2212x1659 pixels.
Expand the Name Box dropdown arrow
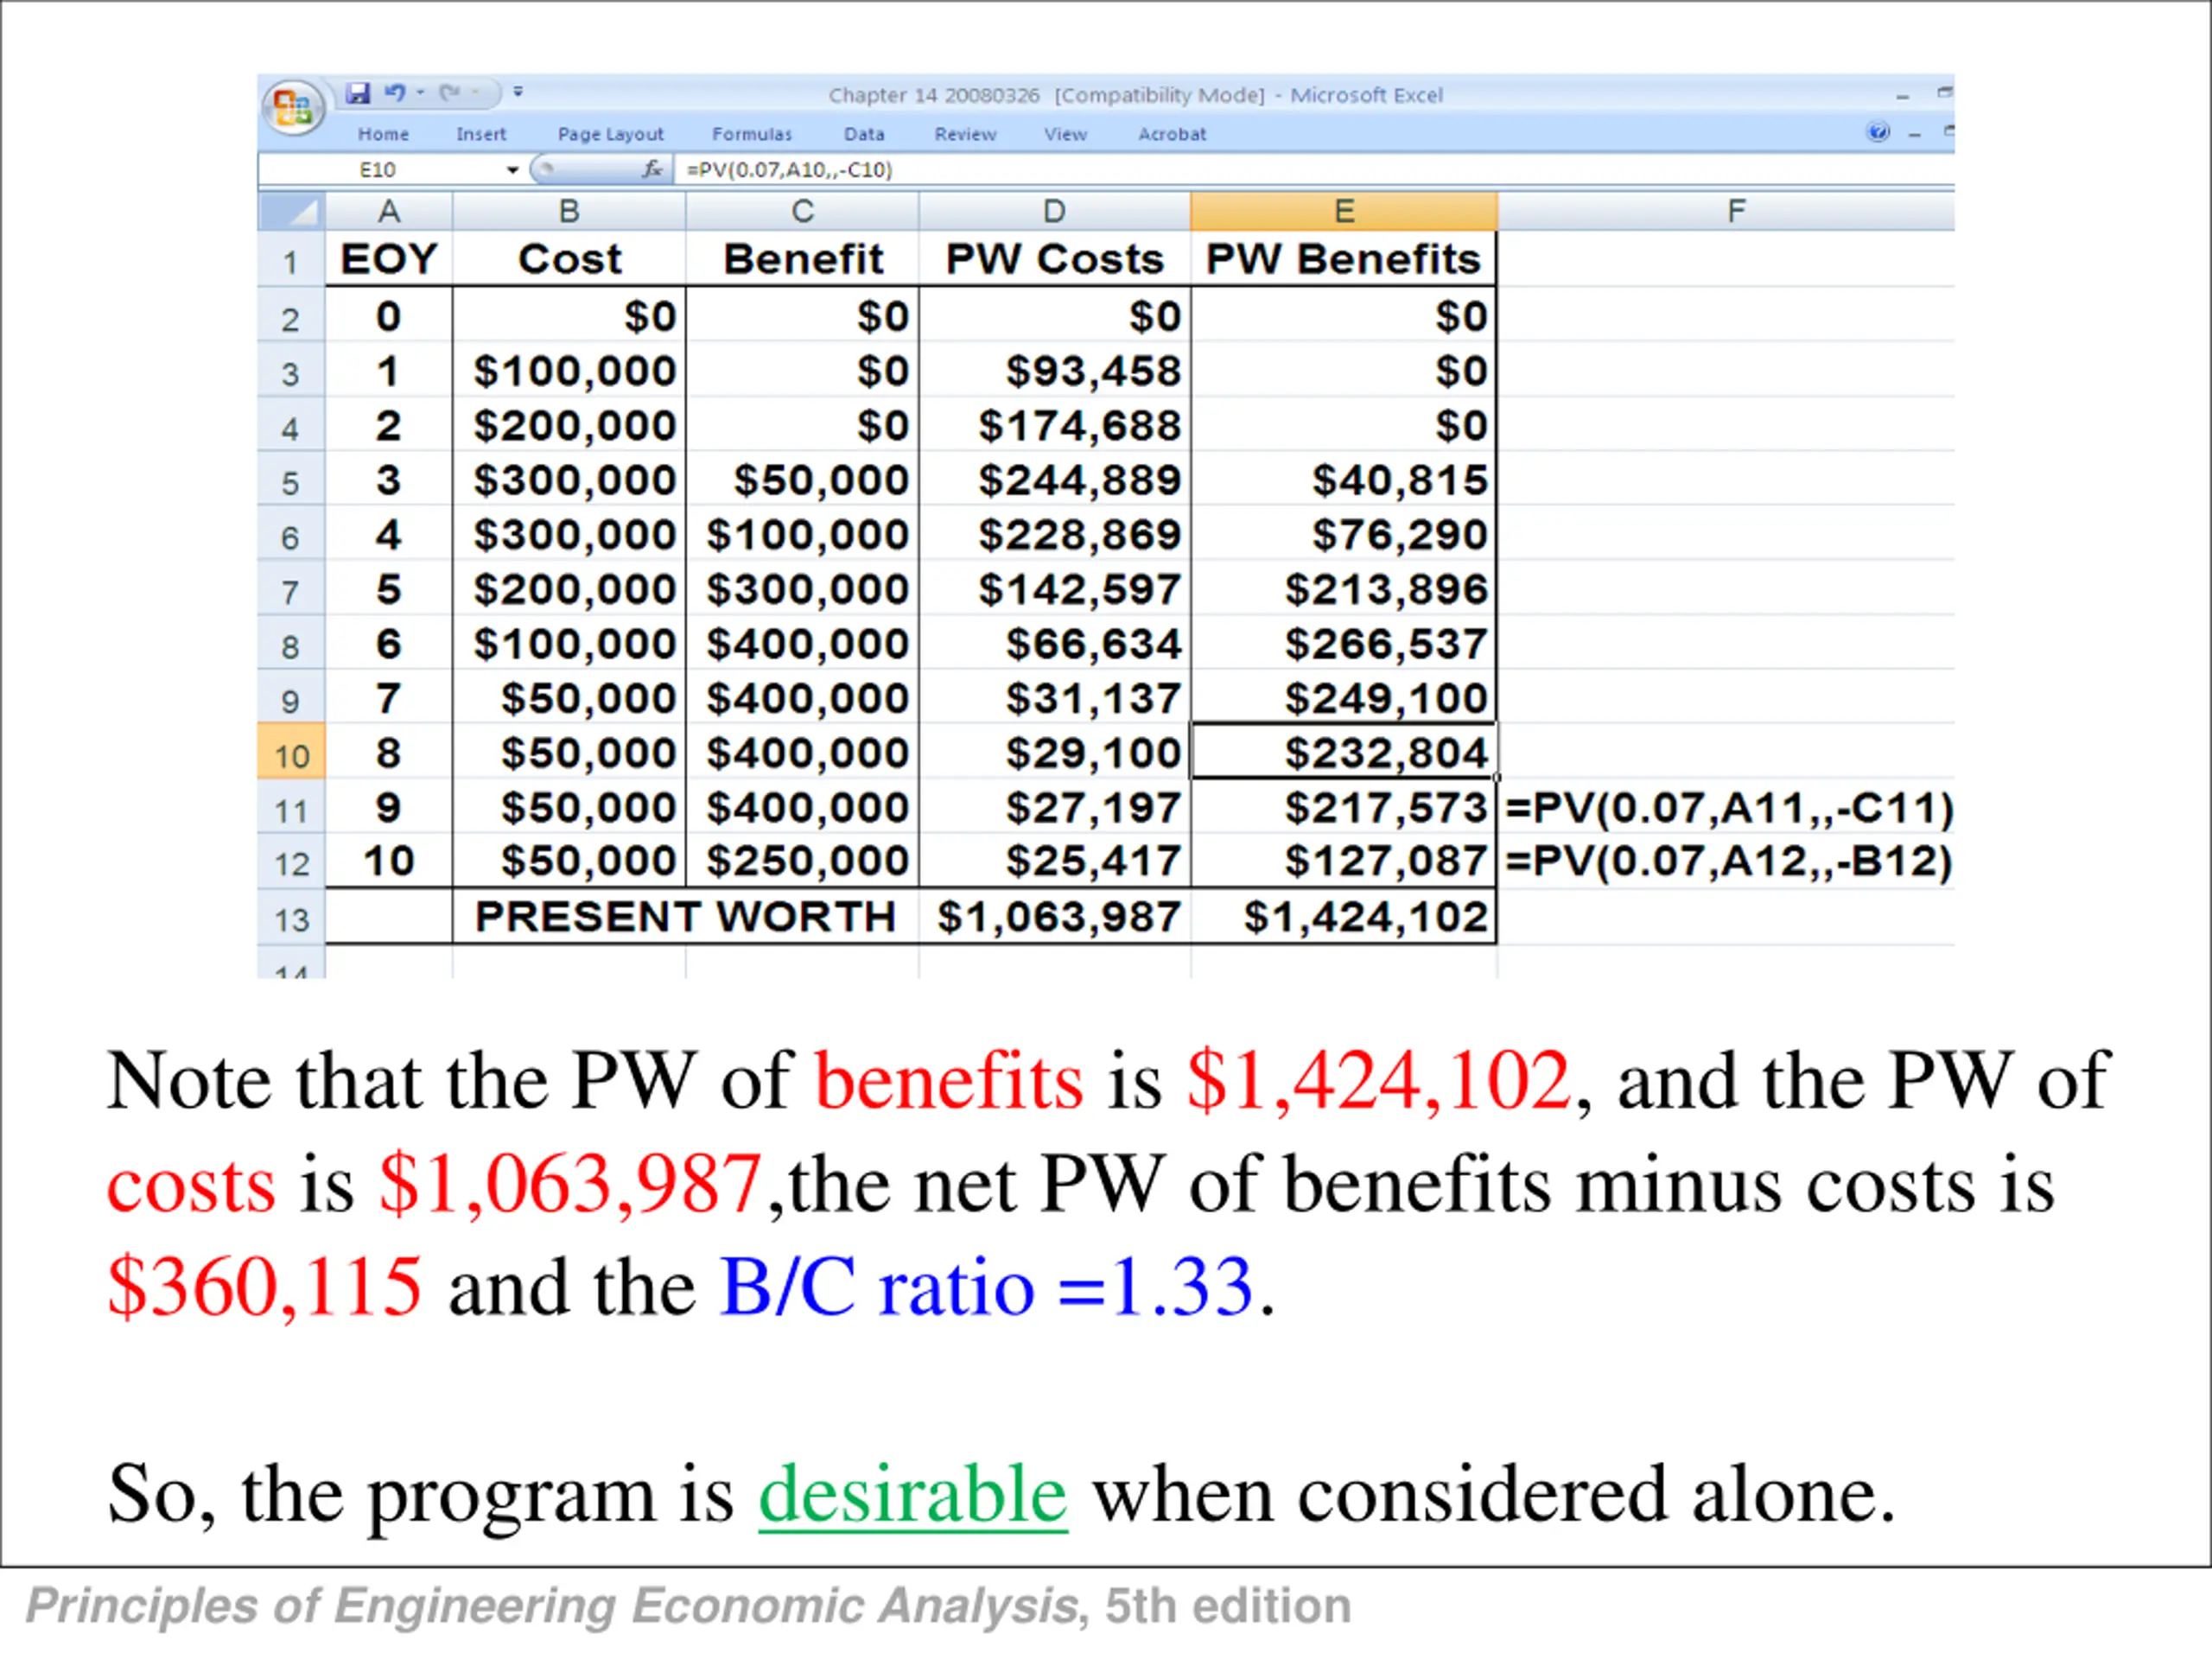coord(513,170)
